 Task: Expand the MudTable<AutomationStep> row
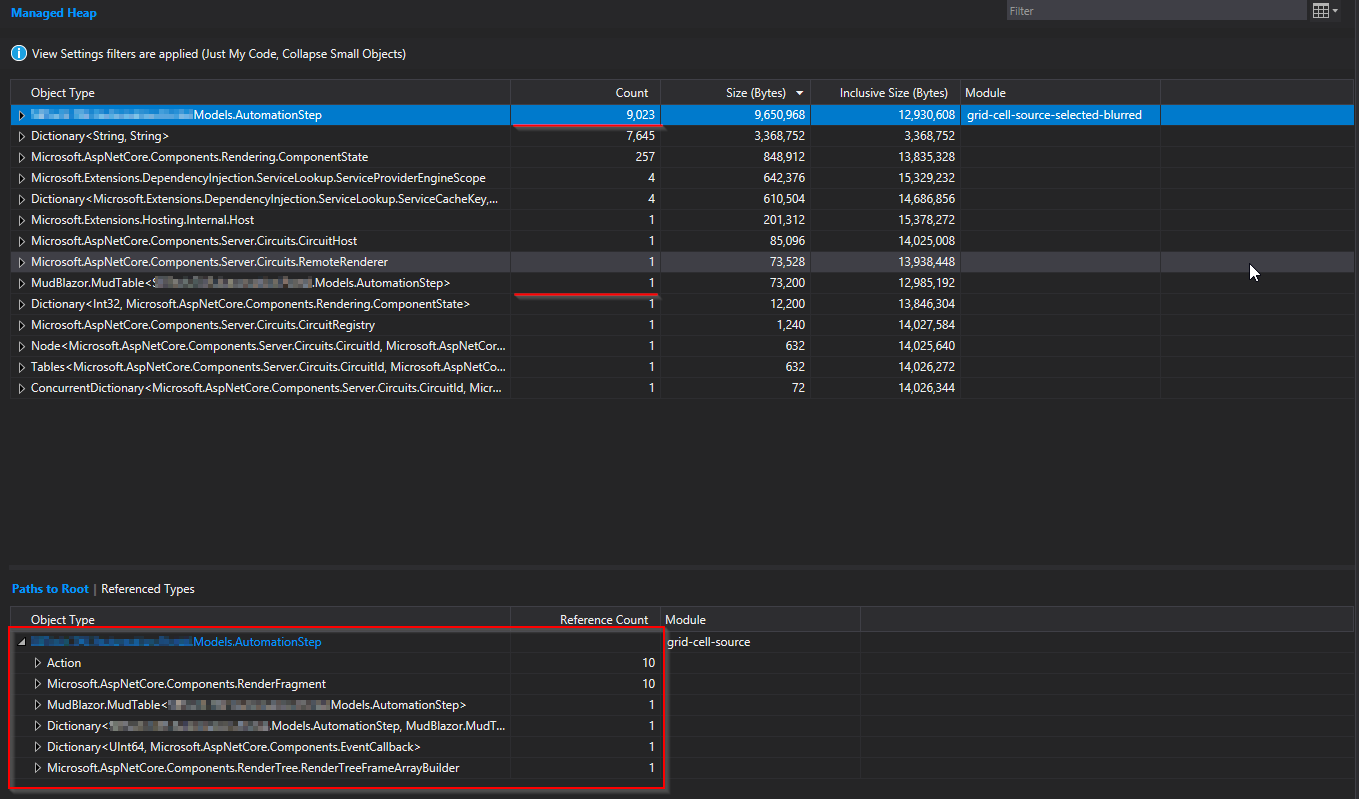click(x=37, y=704)
